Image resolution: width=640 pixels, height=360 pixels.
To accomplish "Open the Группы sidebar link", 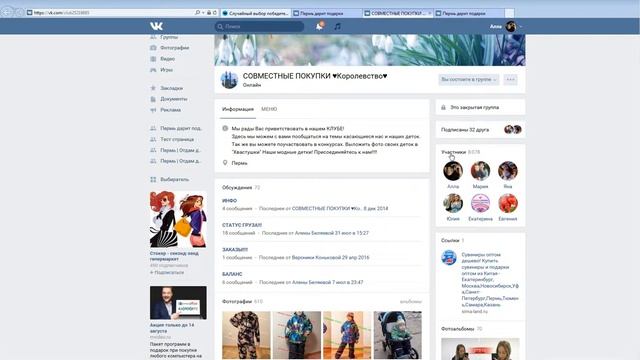I will 169,37.
